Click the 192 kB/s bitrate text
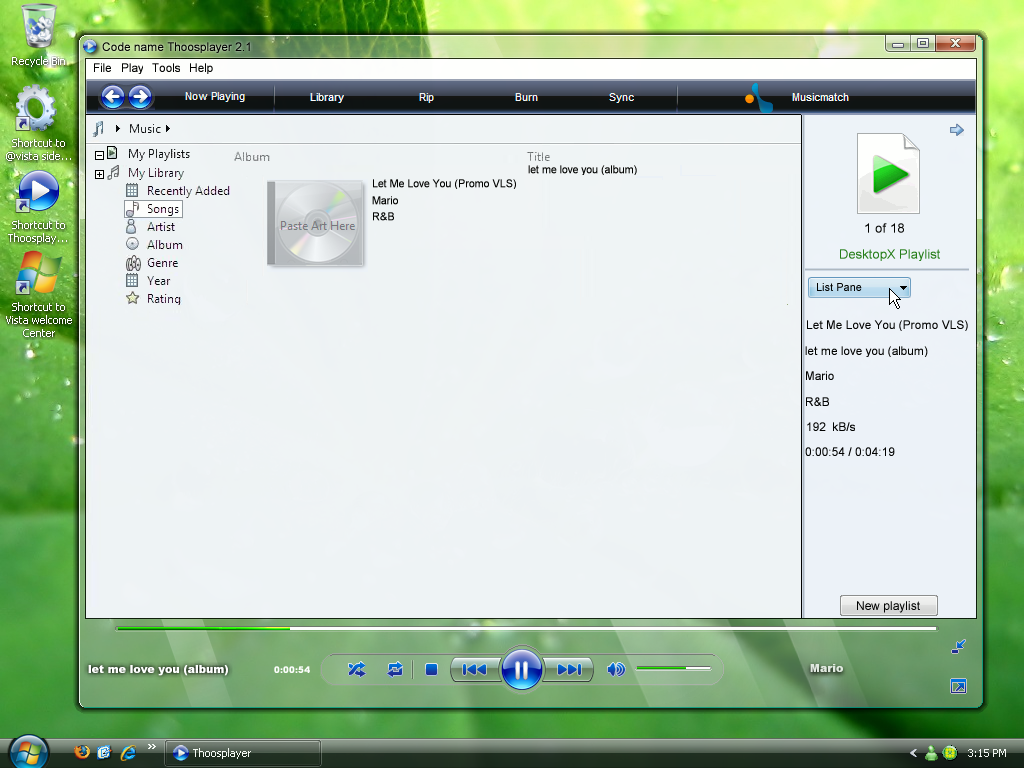The width and height of the screenshot is (1024, 768). [x=831, y=427]
